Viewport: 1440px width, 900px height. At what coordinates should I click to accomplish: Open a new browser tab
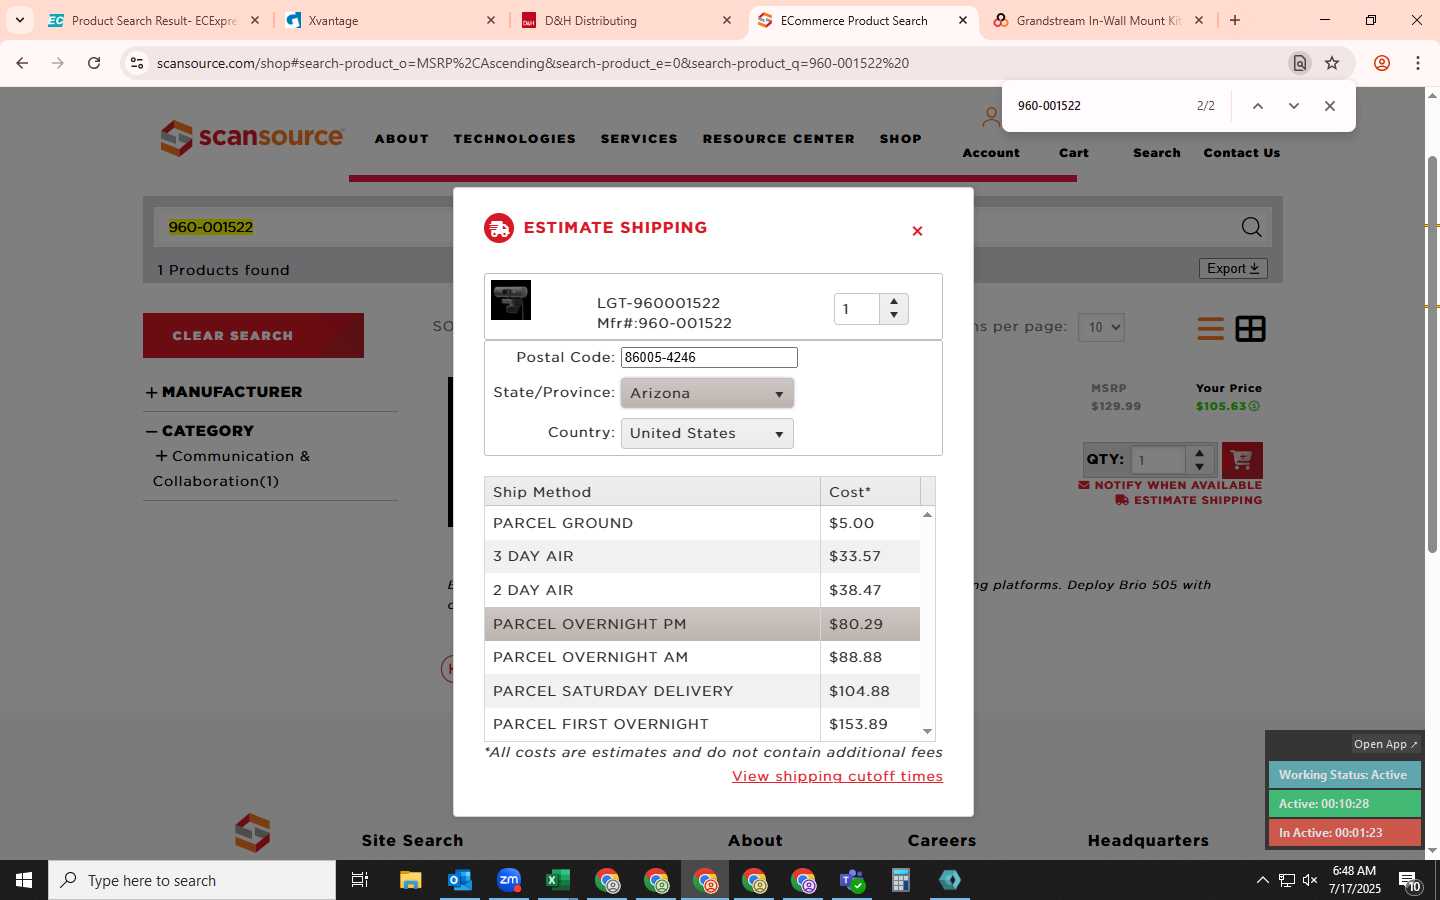pos(1235,20)
